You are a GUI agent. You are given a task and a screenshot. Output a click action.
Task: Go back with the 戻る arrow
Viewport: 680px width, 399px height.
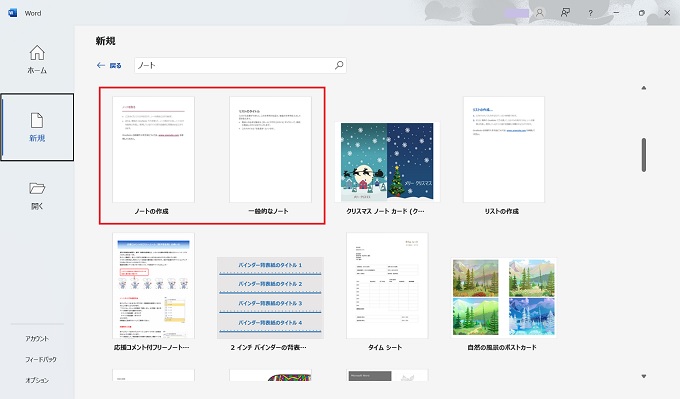coord(109,65)
